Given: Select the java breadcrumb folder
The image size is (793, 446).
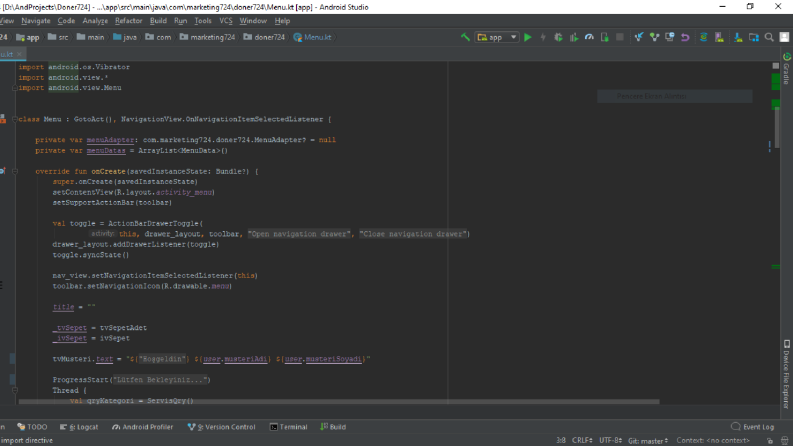Looking at the screenshot, I should (125, 37).
